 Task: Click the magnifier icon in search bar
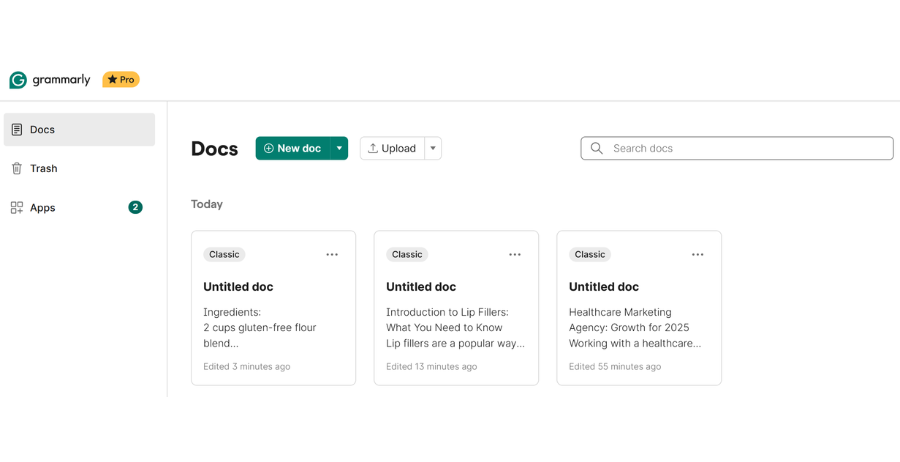pos(597,148)
